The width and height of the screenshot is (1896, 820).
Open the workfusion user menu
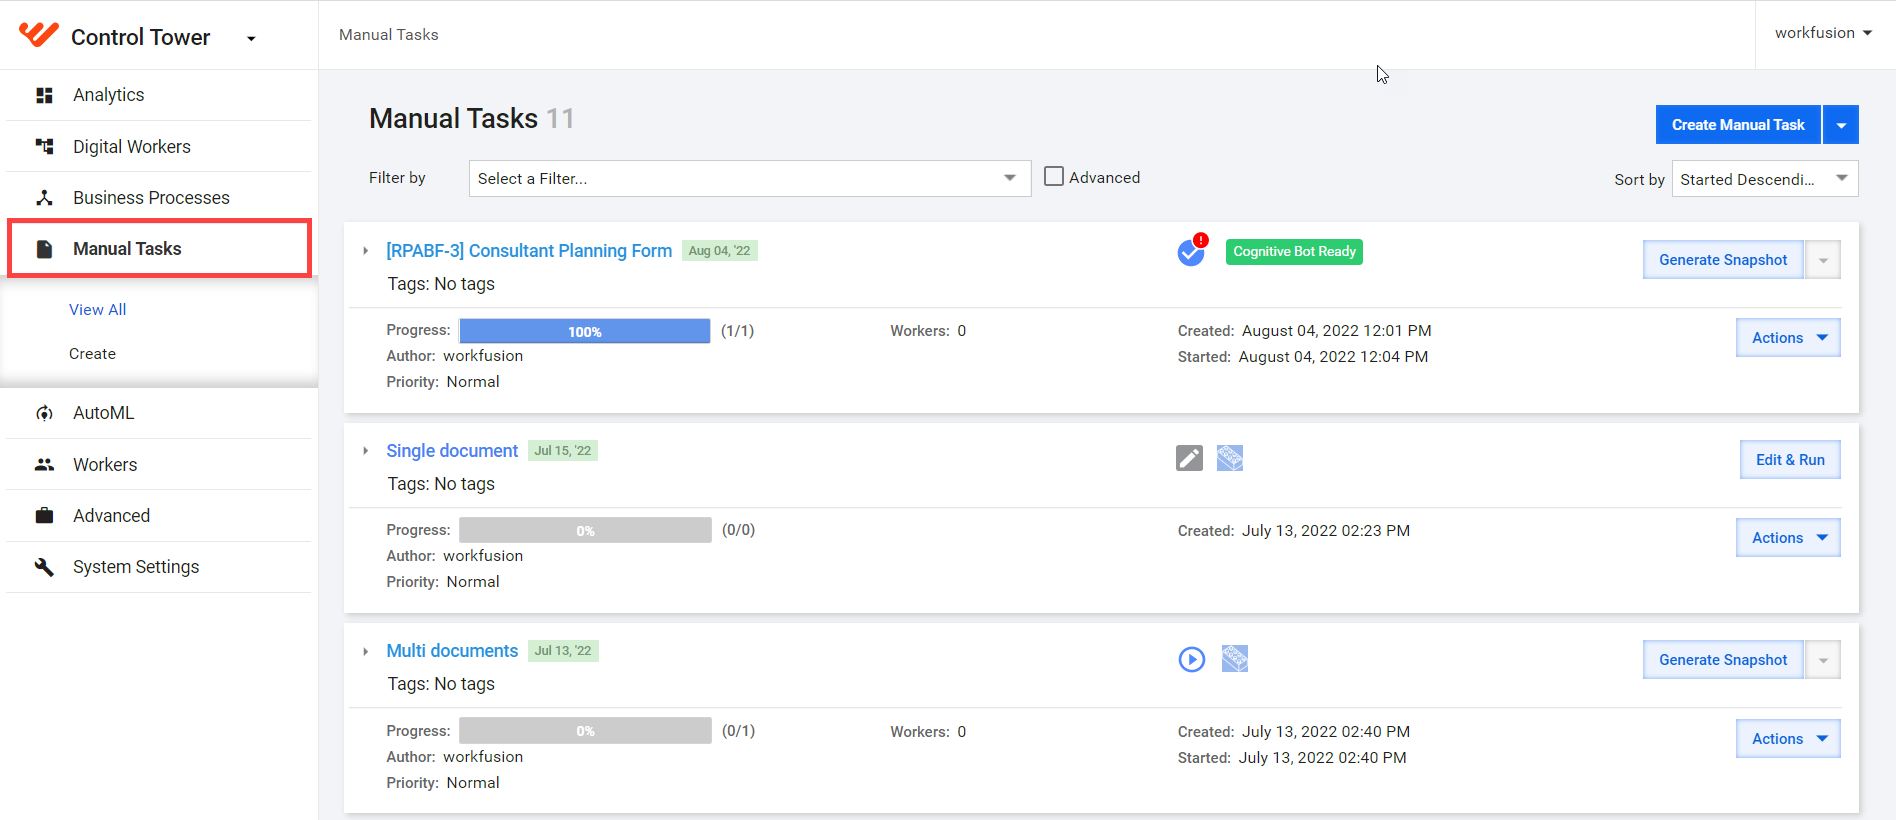pyautogui.click(x=1823, y=33)
